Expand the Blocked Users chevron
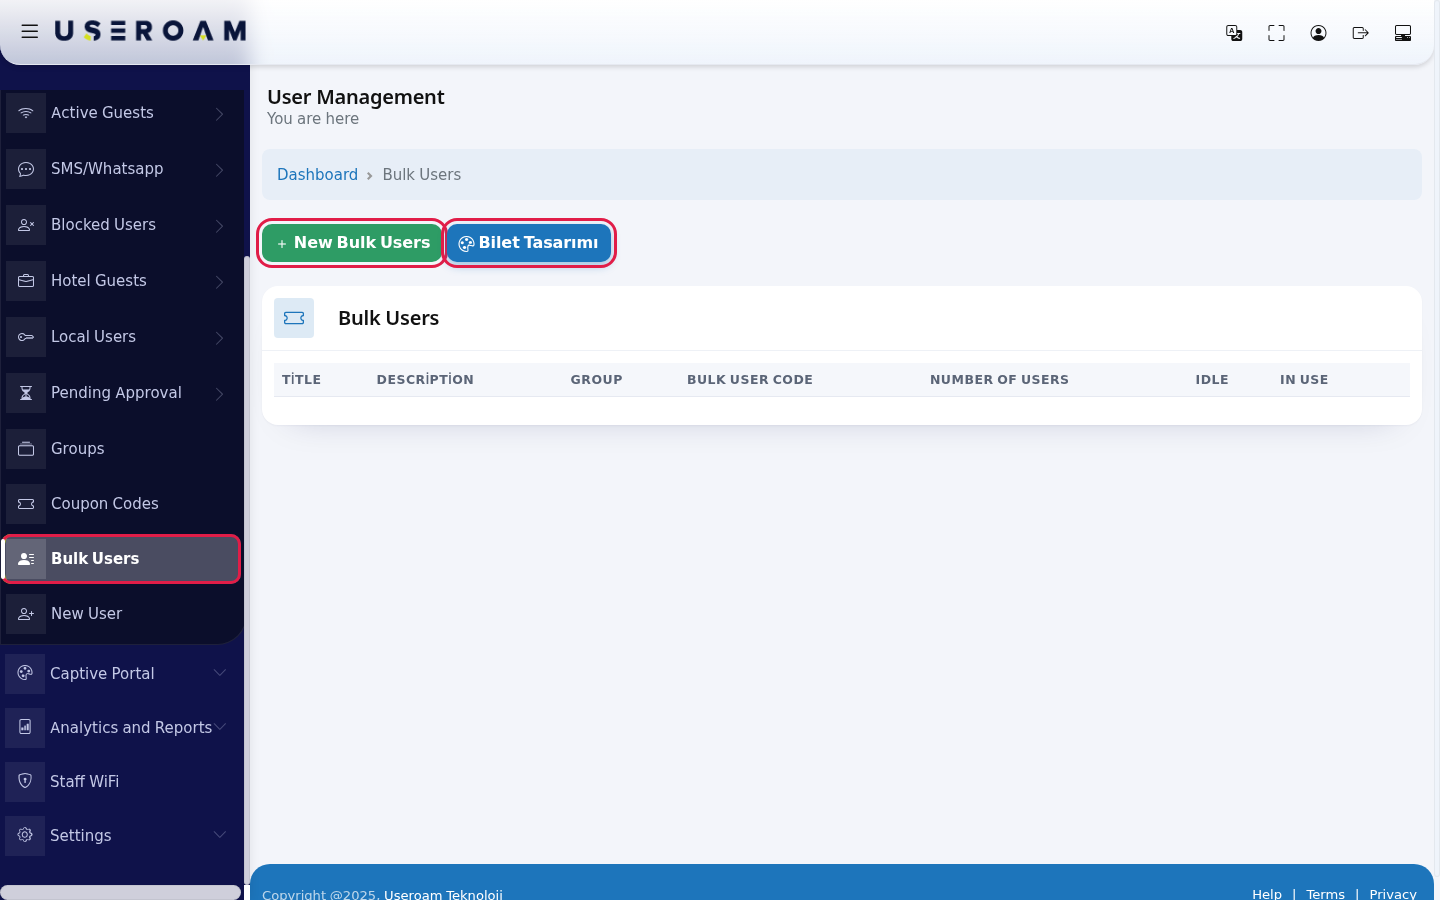The height and width of the screenshot is (900, 1440). click(220, 226)
